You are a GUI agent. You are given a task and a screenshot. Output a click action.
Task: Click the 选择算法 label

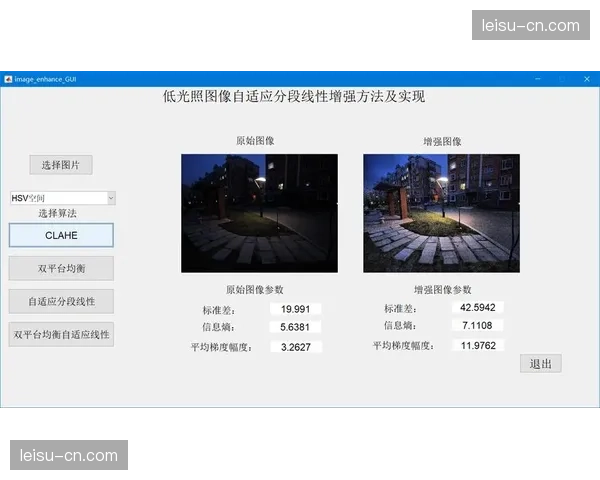[x=57, y=213]
